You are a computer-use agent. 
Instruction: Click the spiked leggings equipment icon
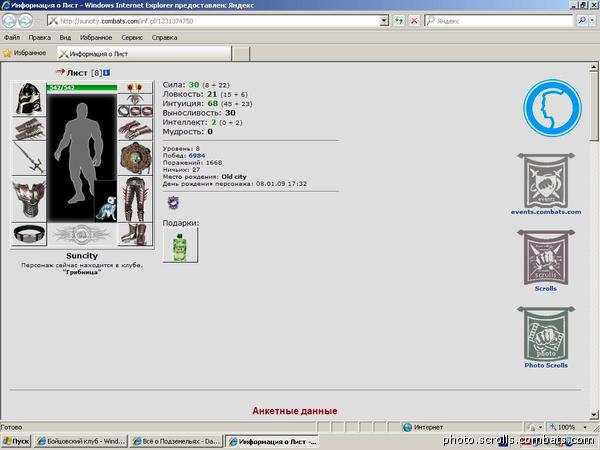click(x=135, y=199)
